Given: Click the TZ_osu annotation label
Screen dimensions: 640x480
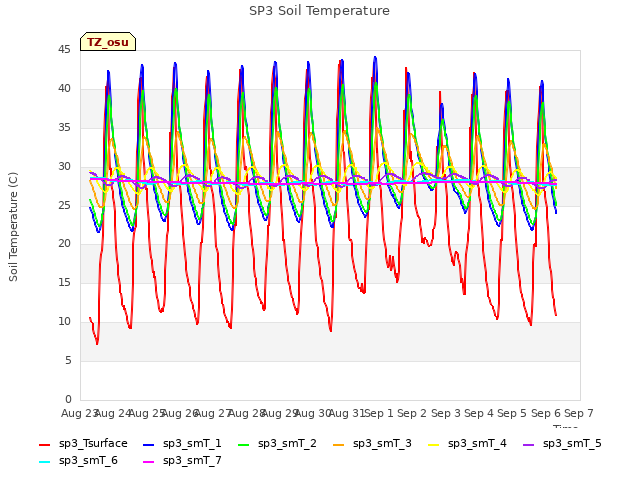Looking at the screenshot, I should click(x=108, y=42).
